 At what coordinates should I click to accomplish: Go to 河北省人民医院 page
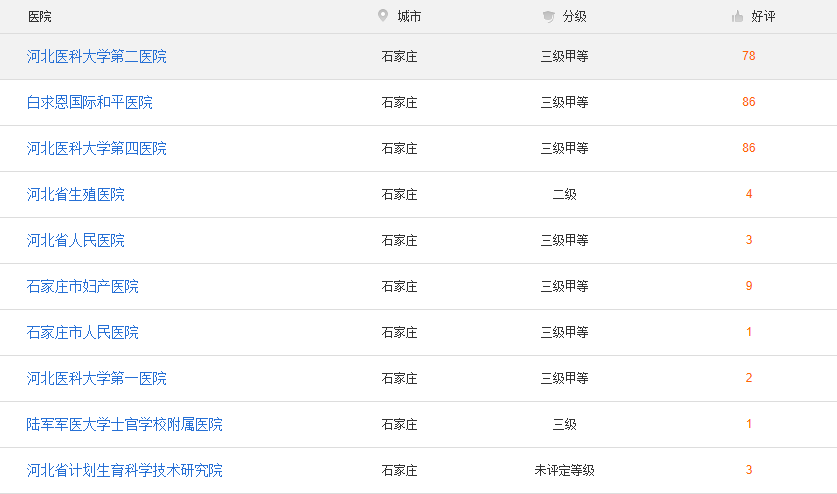pos(75,241)
